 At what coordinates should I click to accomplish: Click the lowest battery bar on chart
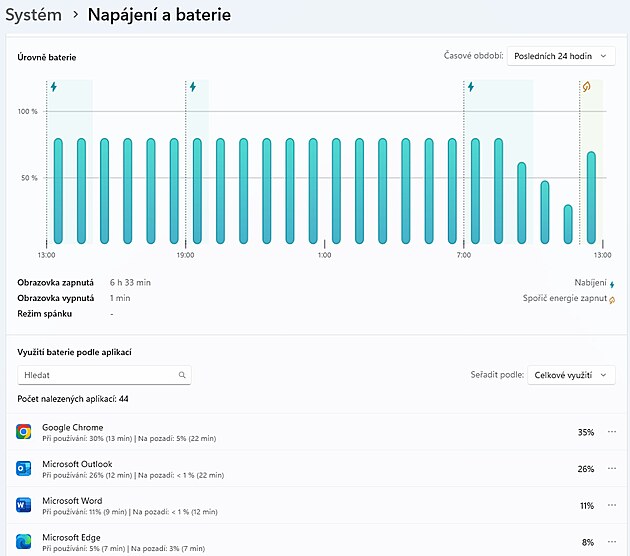[568, 223]
